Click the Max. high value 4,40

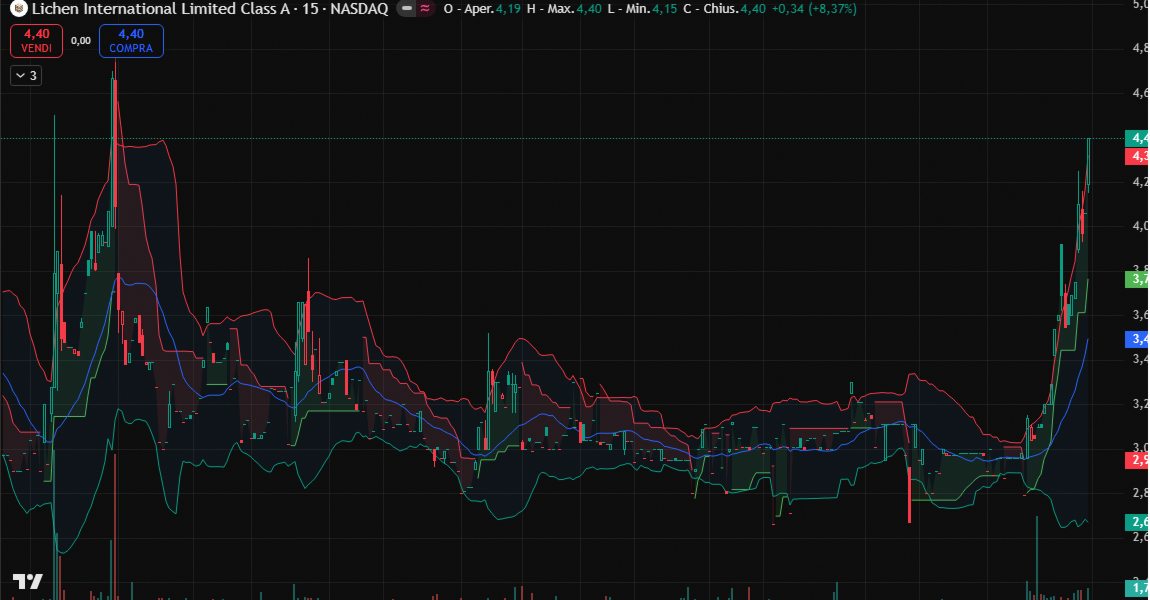(x=589, y=9)
